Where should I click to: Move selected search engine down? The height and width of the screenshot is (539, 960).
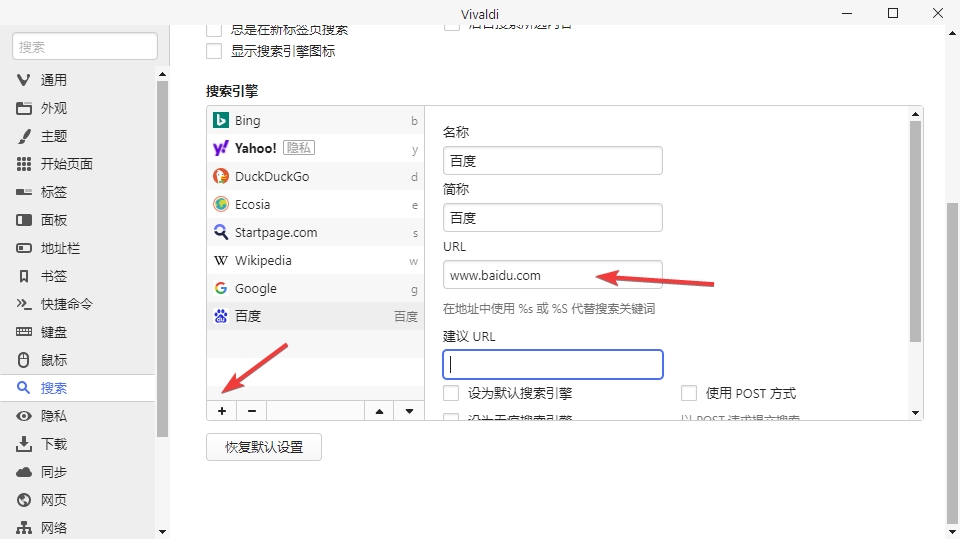[410, 411]
